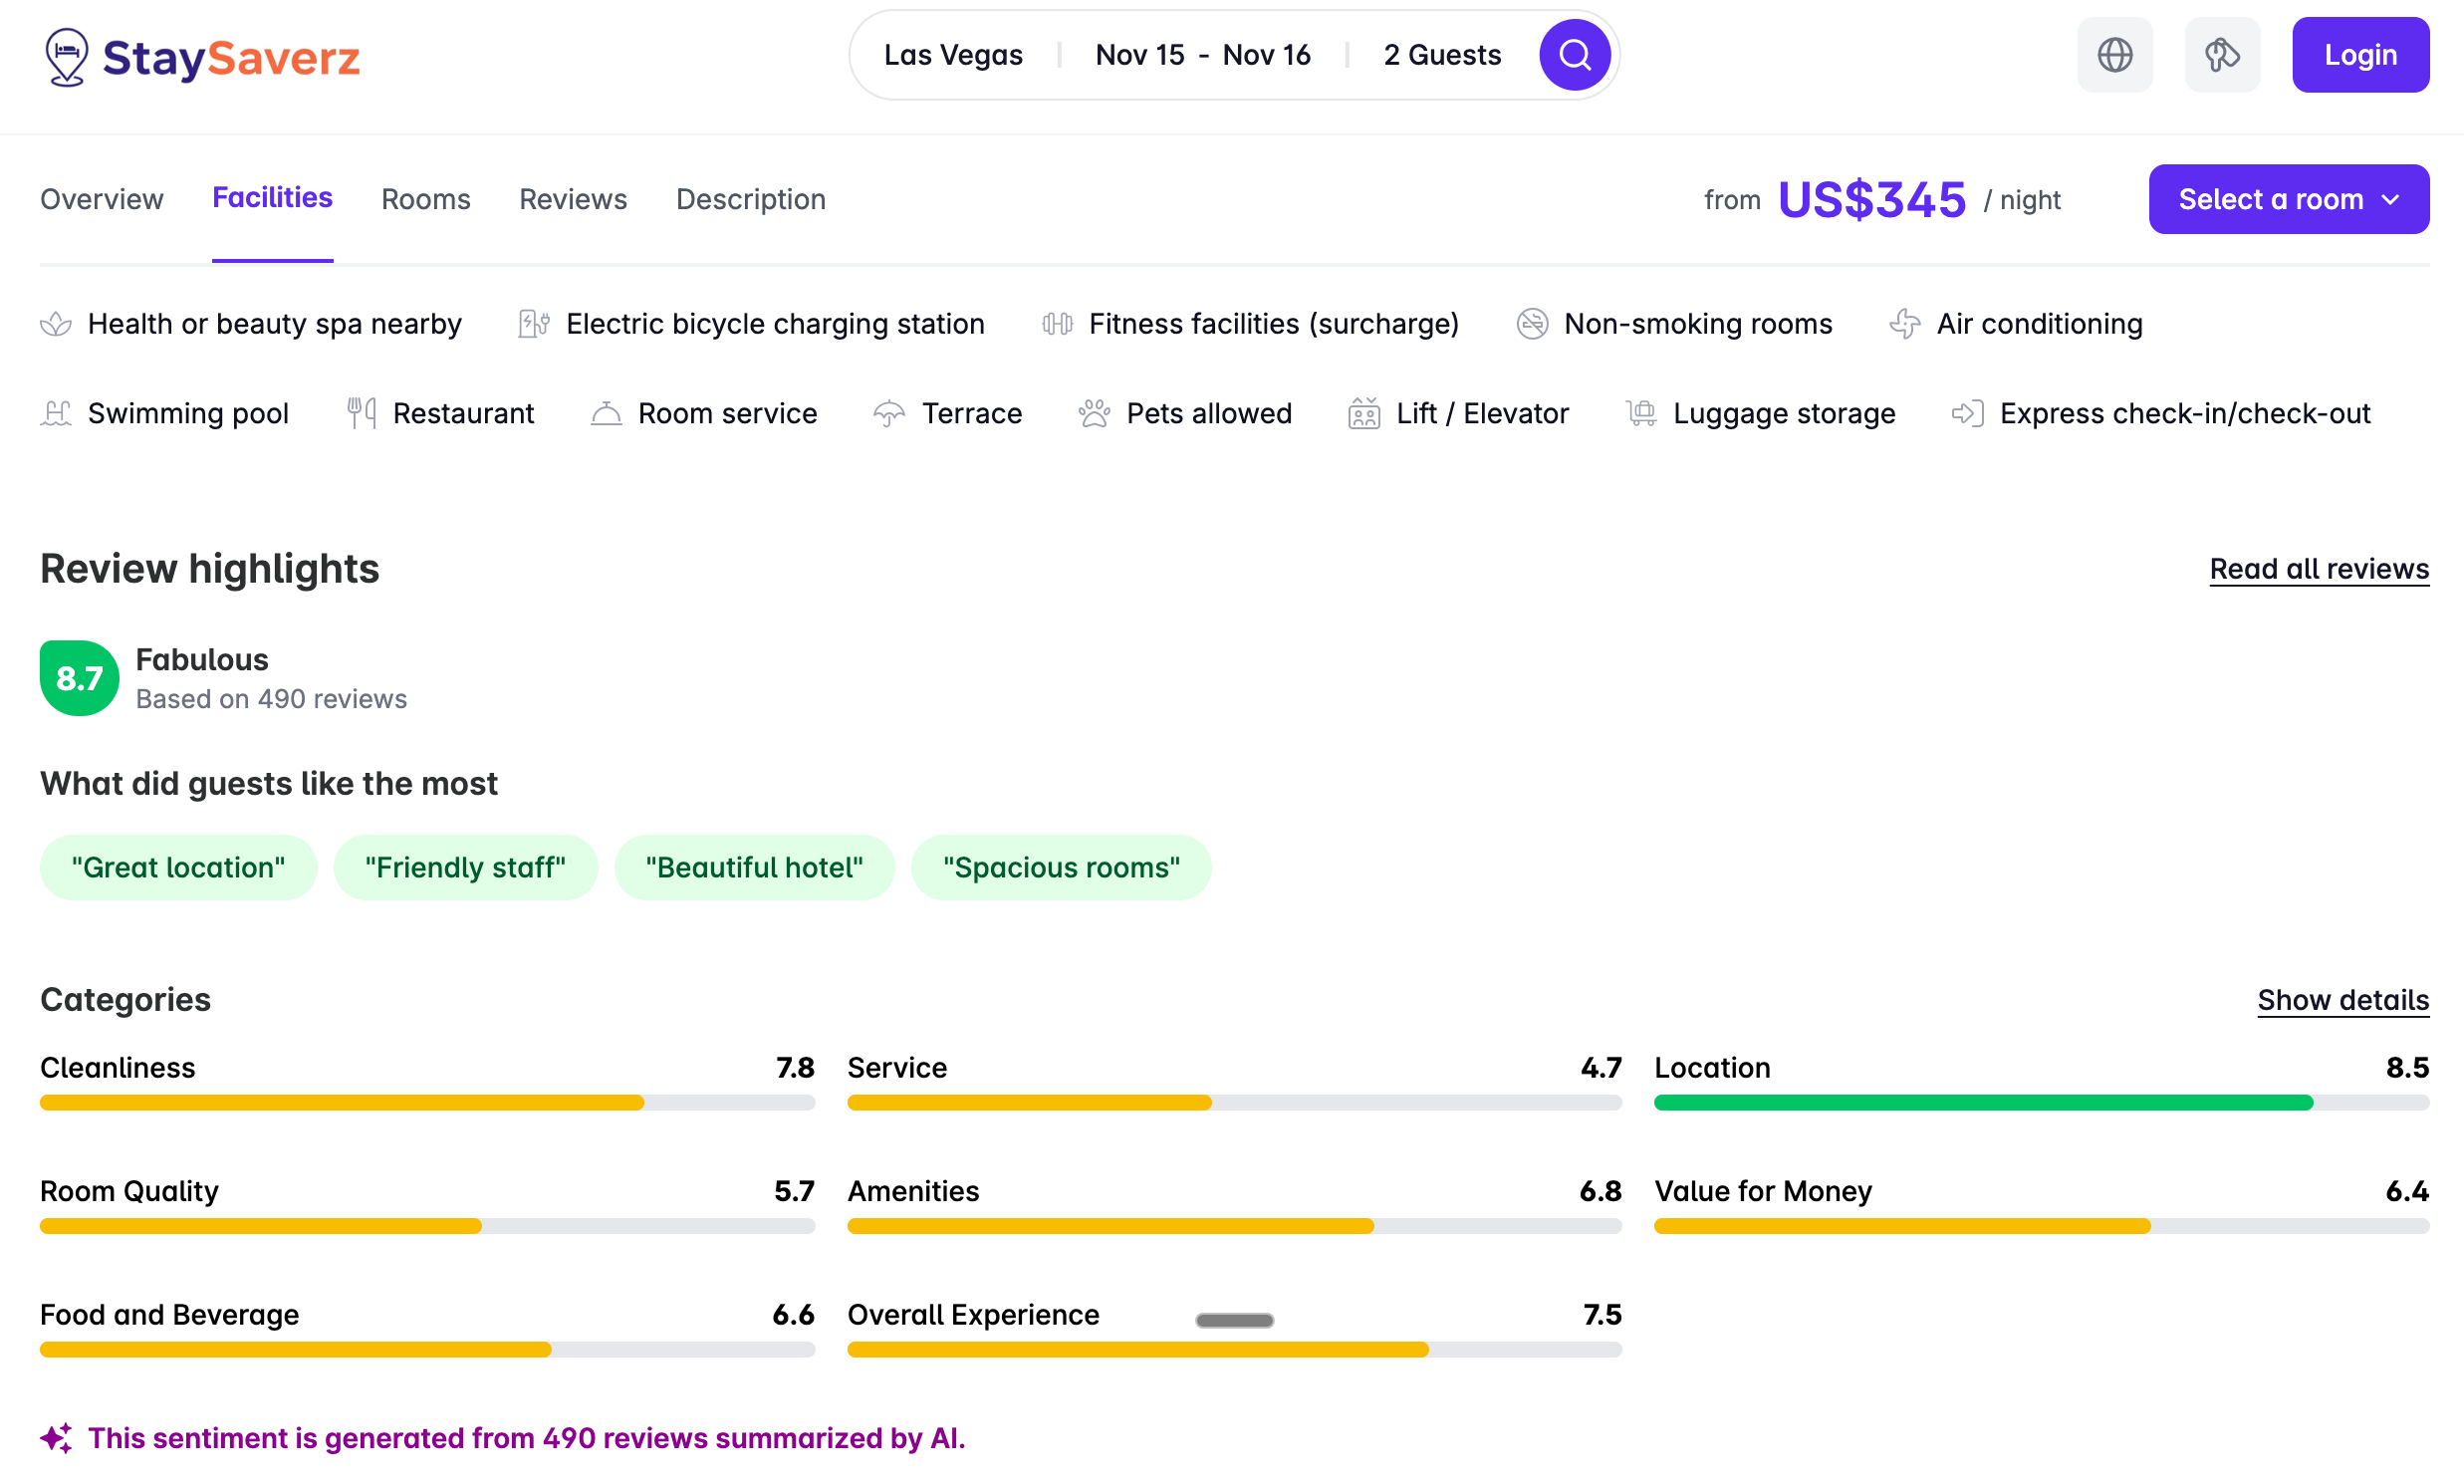
Task: Click the pets allowed paw icon
Action: coord(1094,413)
